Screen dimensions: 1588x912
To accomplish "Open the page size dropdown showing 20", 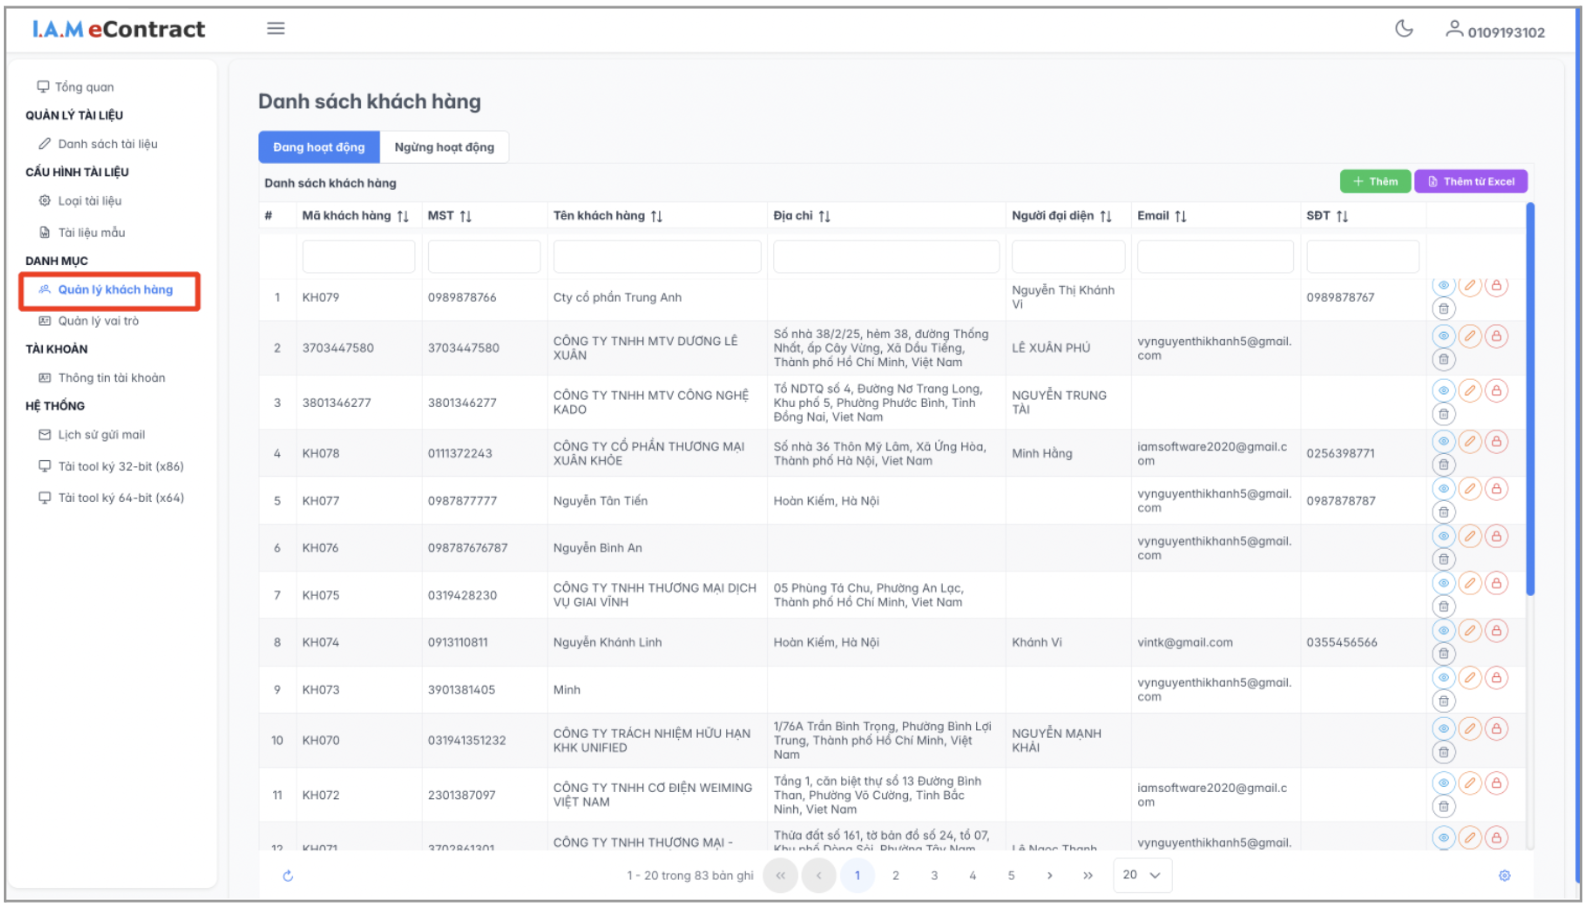I will 1141,875.
